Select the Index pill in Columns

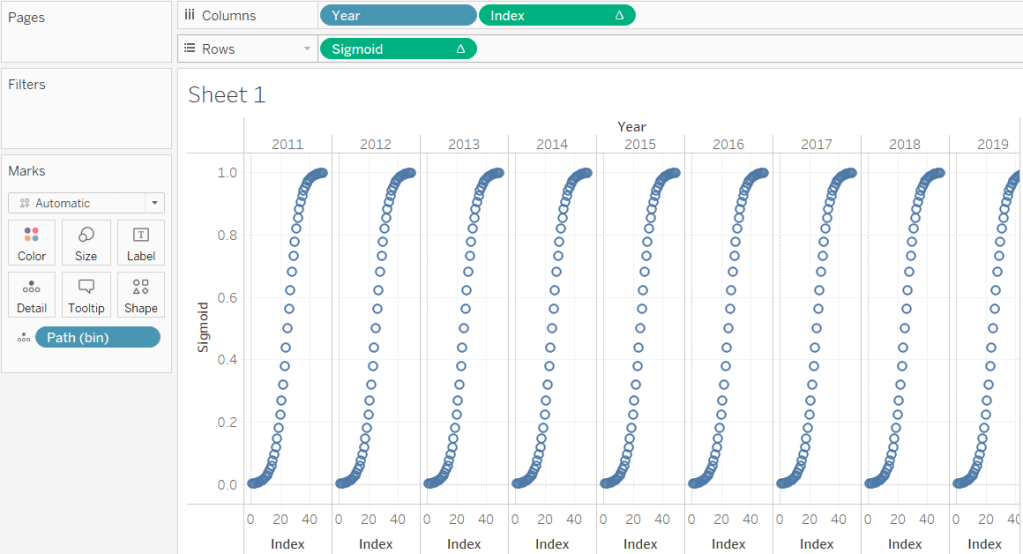coord(556,16)
